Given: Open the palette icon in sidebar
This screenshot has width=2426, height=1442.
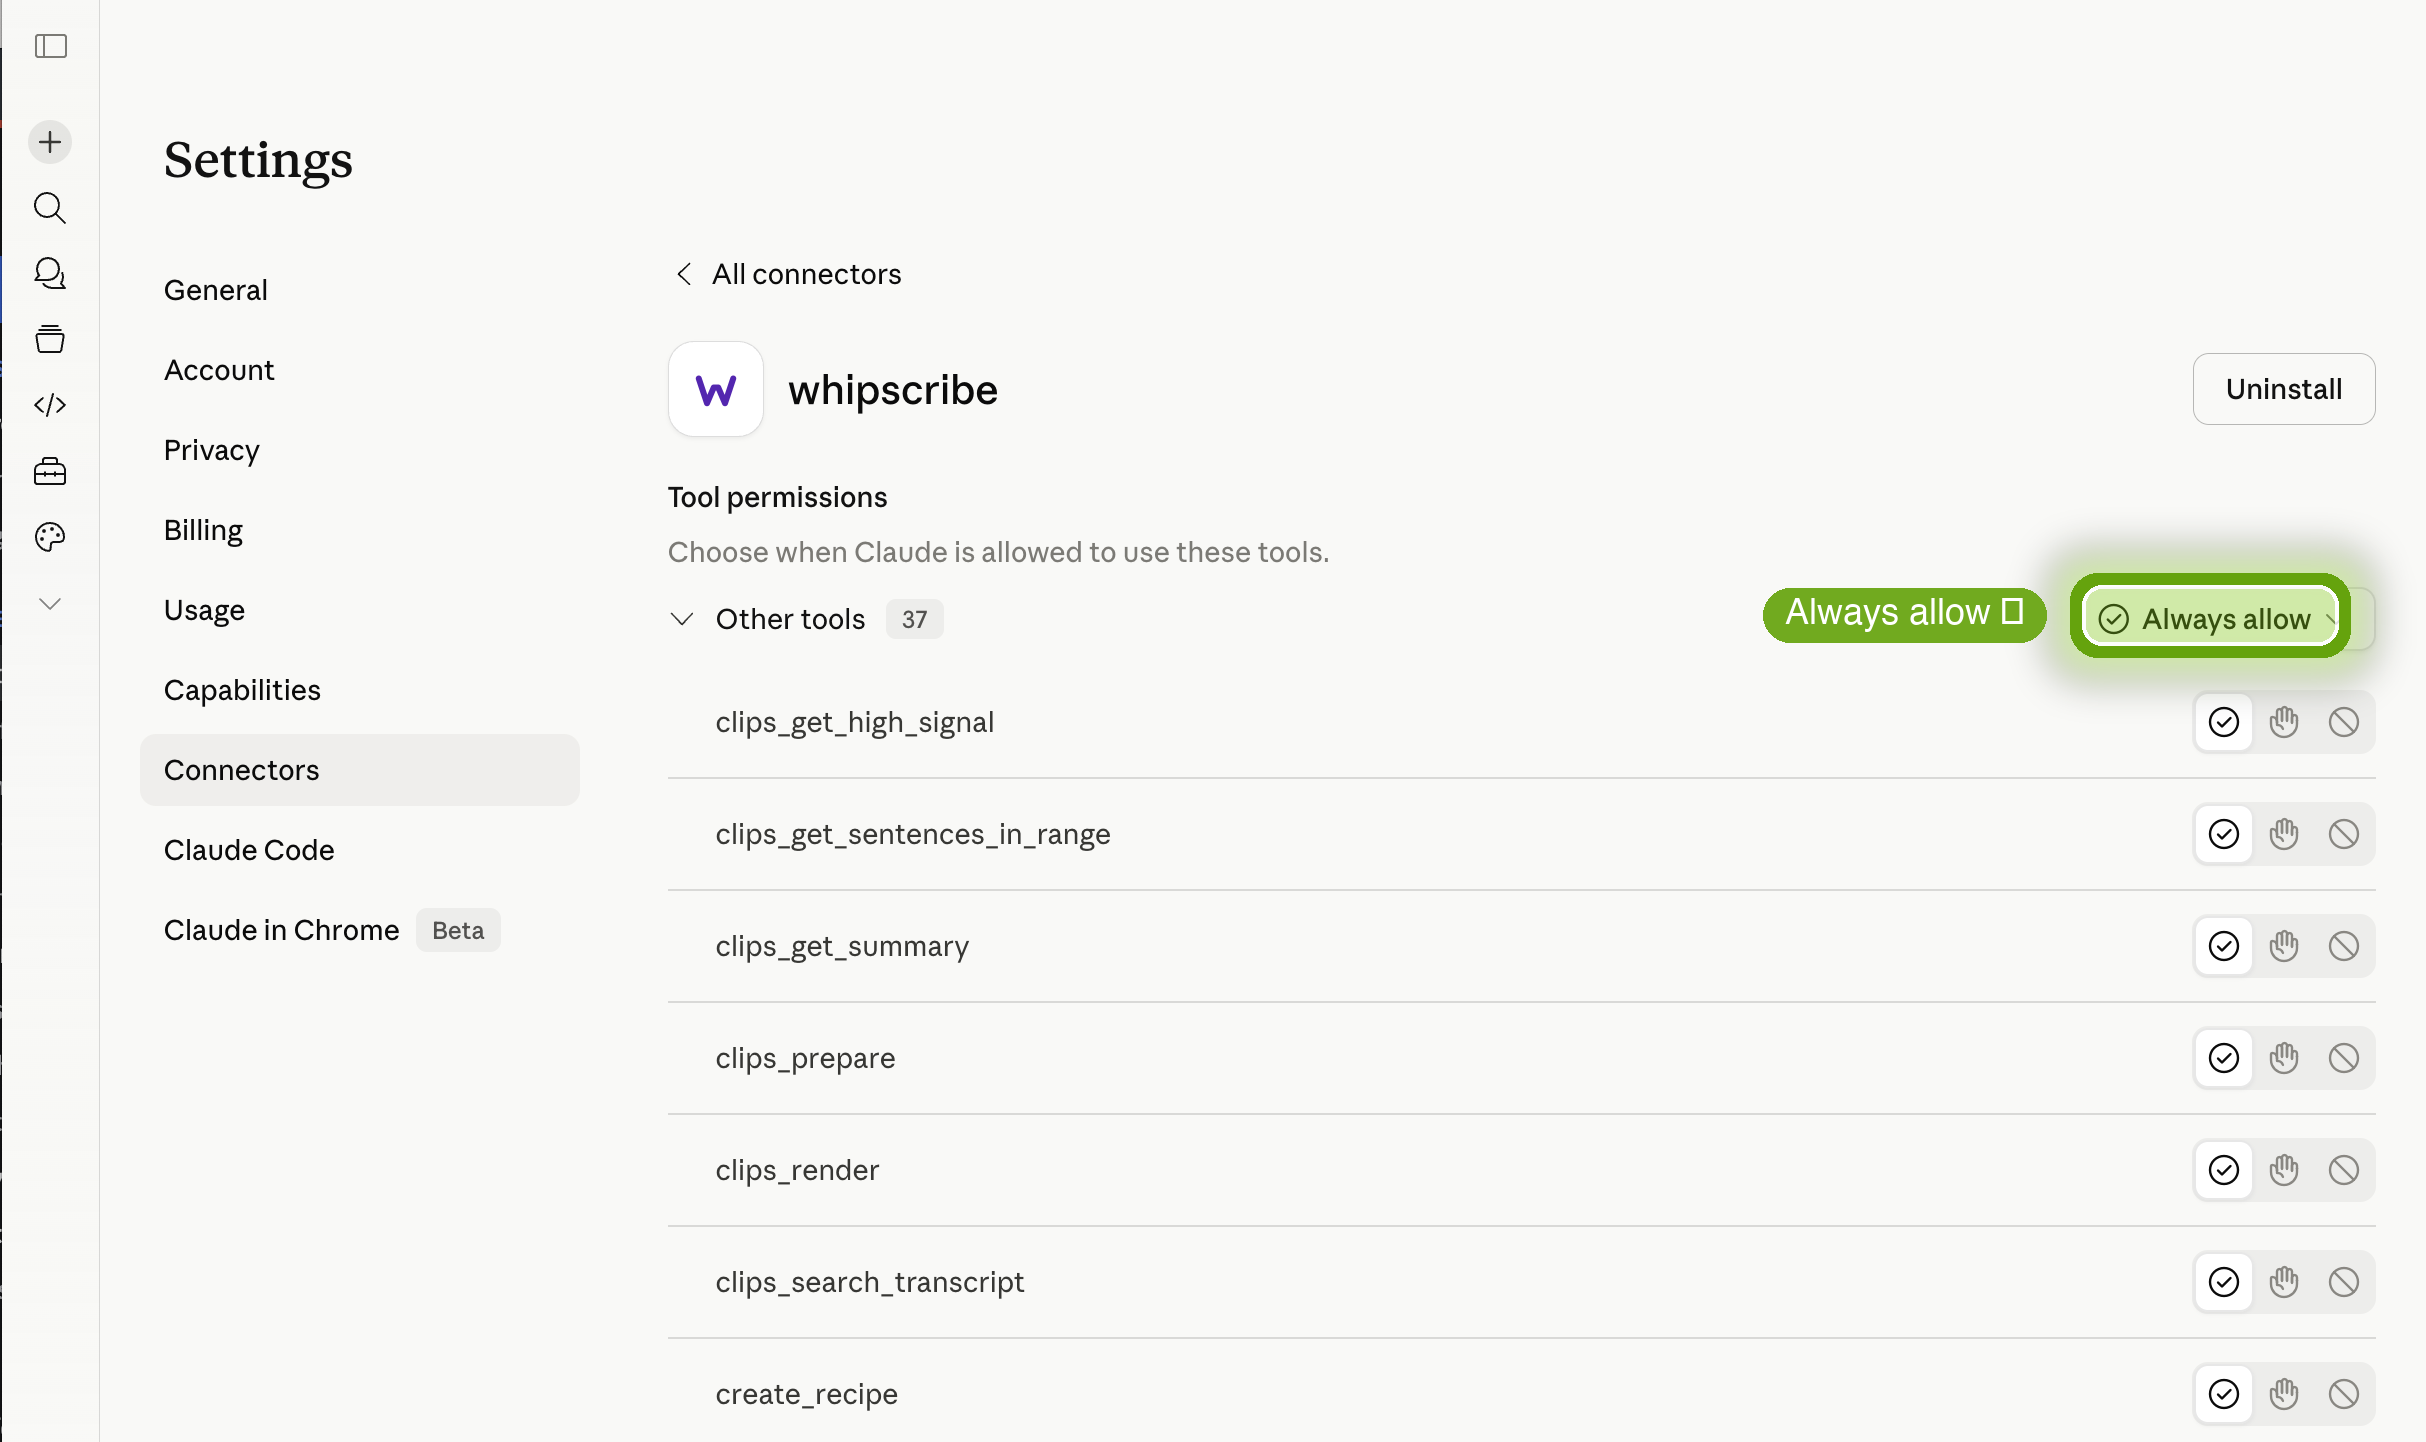Looking at the screenshot, I should pos(50,537).
